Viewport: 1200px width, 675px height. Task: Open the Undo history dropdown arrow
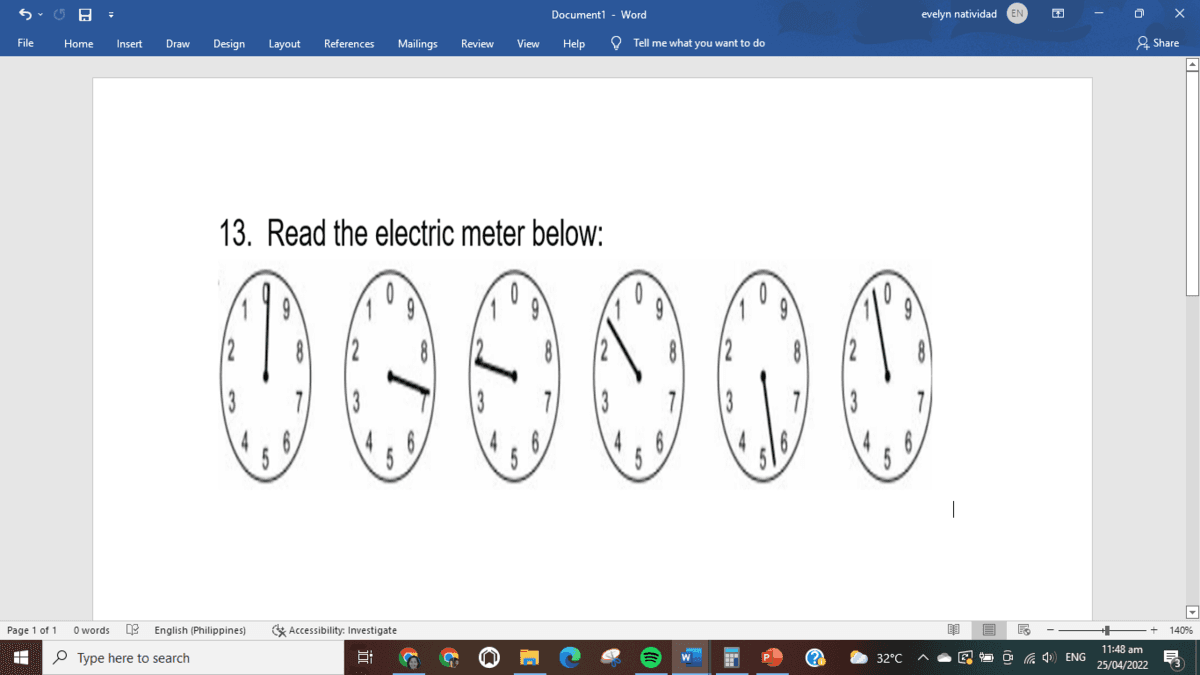(39, 15)
